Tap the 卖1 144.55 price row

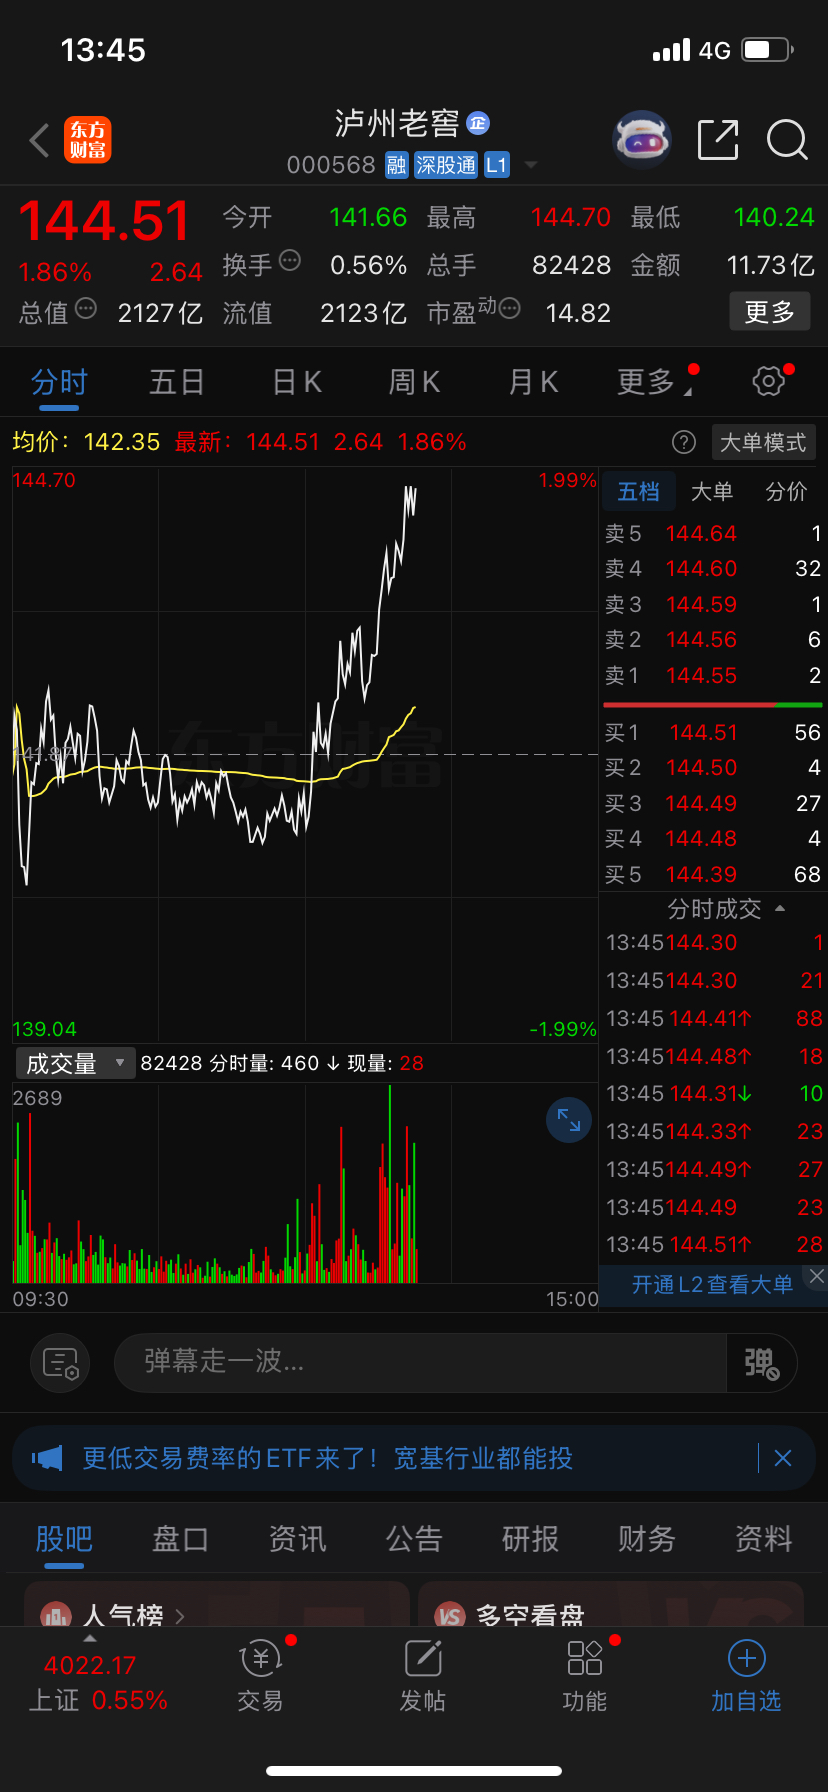tap(712, 676)
